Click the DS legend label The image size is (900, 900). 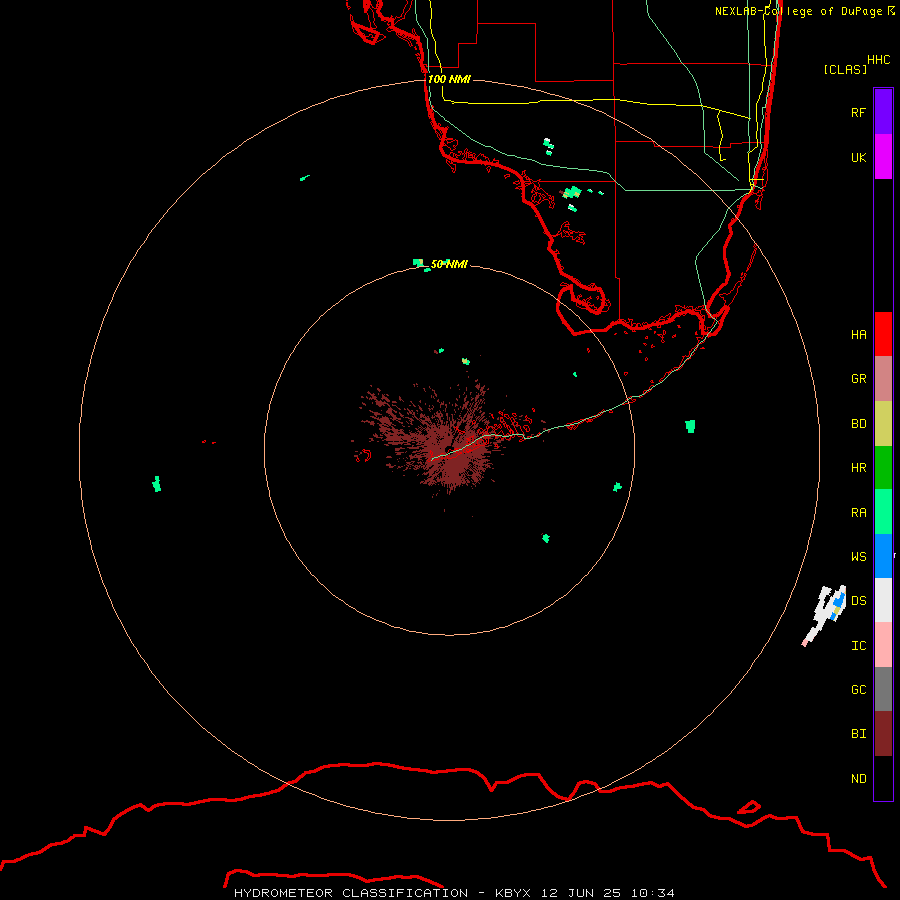[x=859, y=601]
